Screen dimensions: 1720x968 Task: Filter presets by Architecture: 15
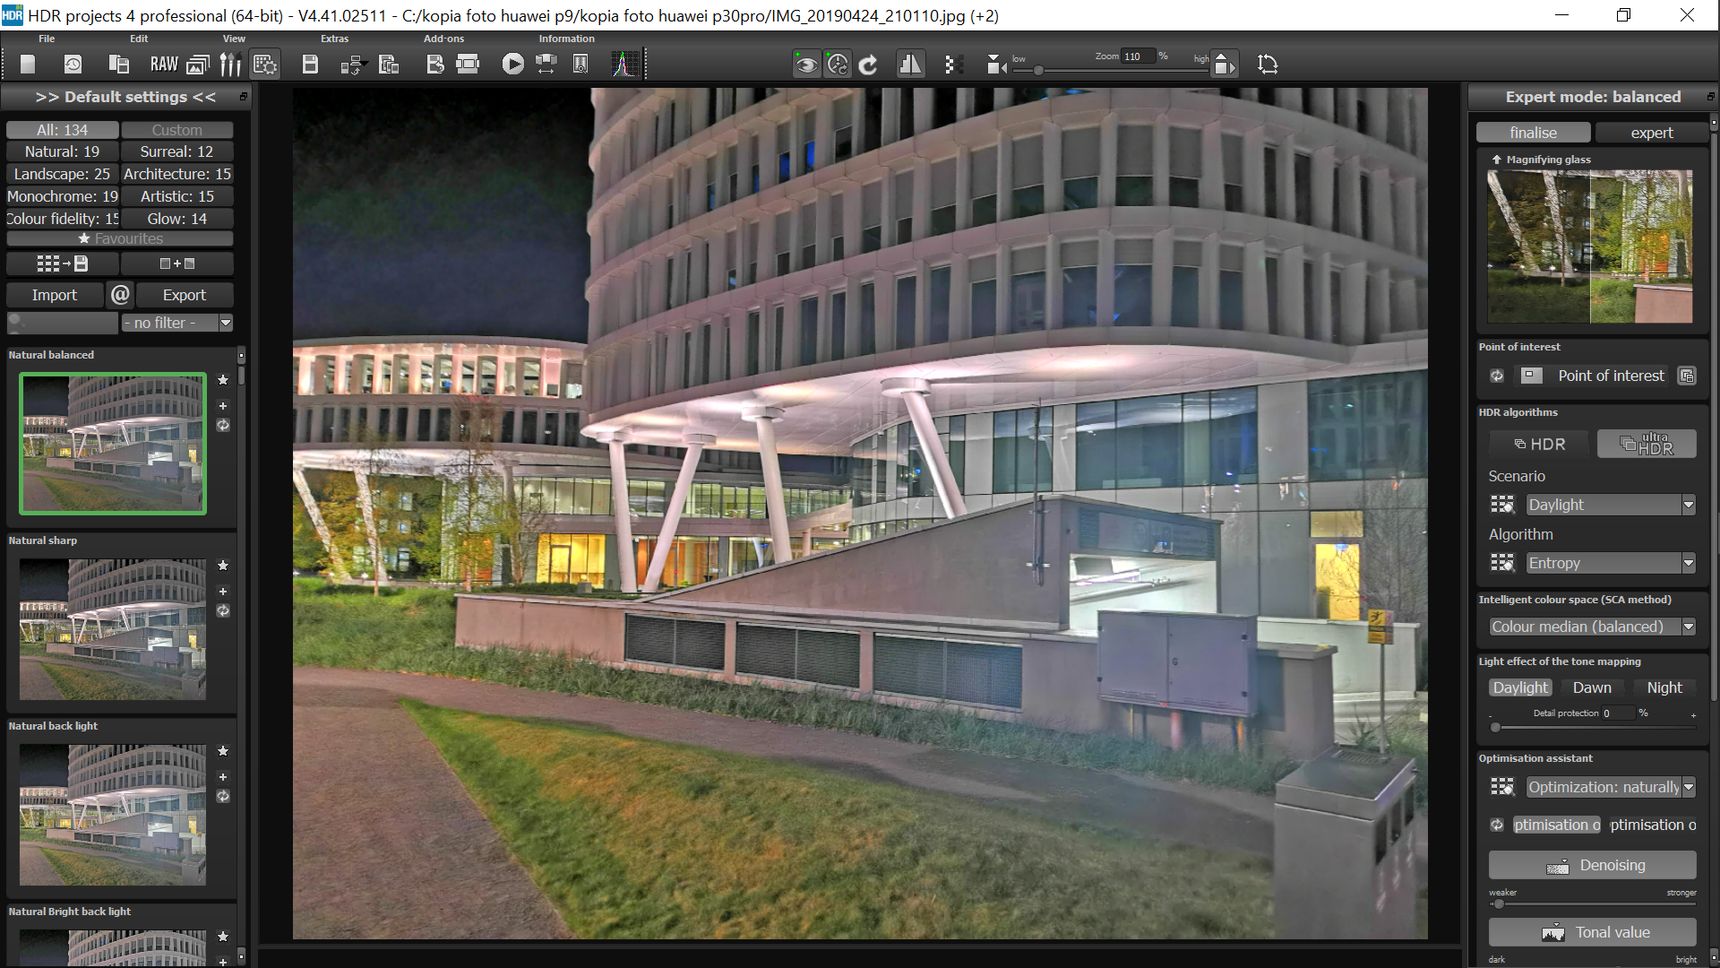click(x=177, y=174)
